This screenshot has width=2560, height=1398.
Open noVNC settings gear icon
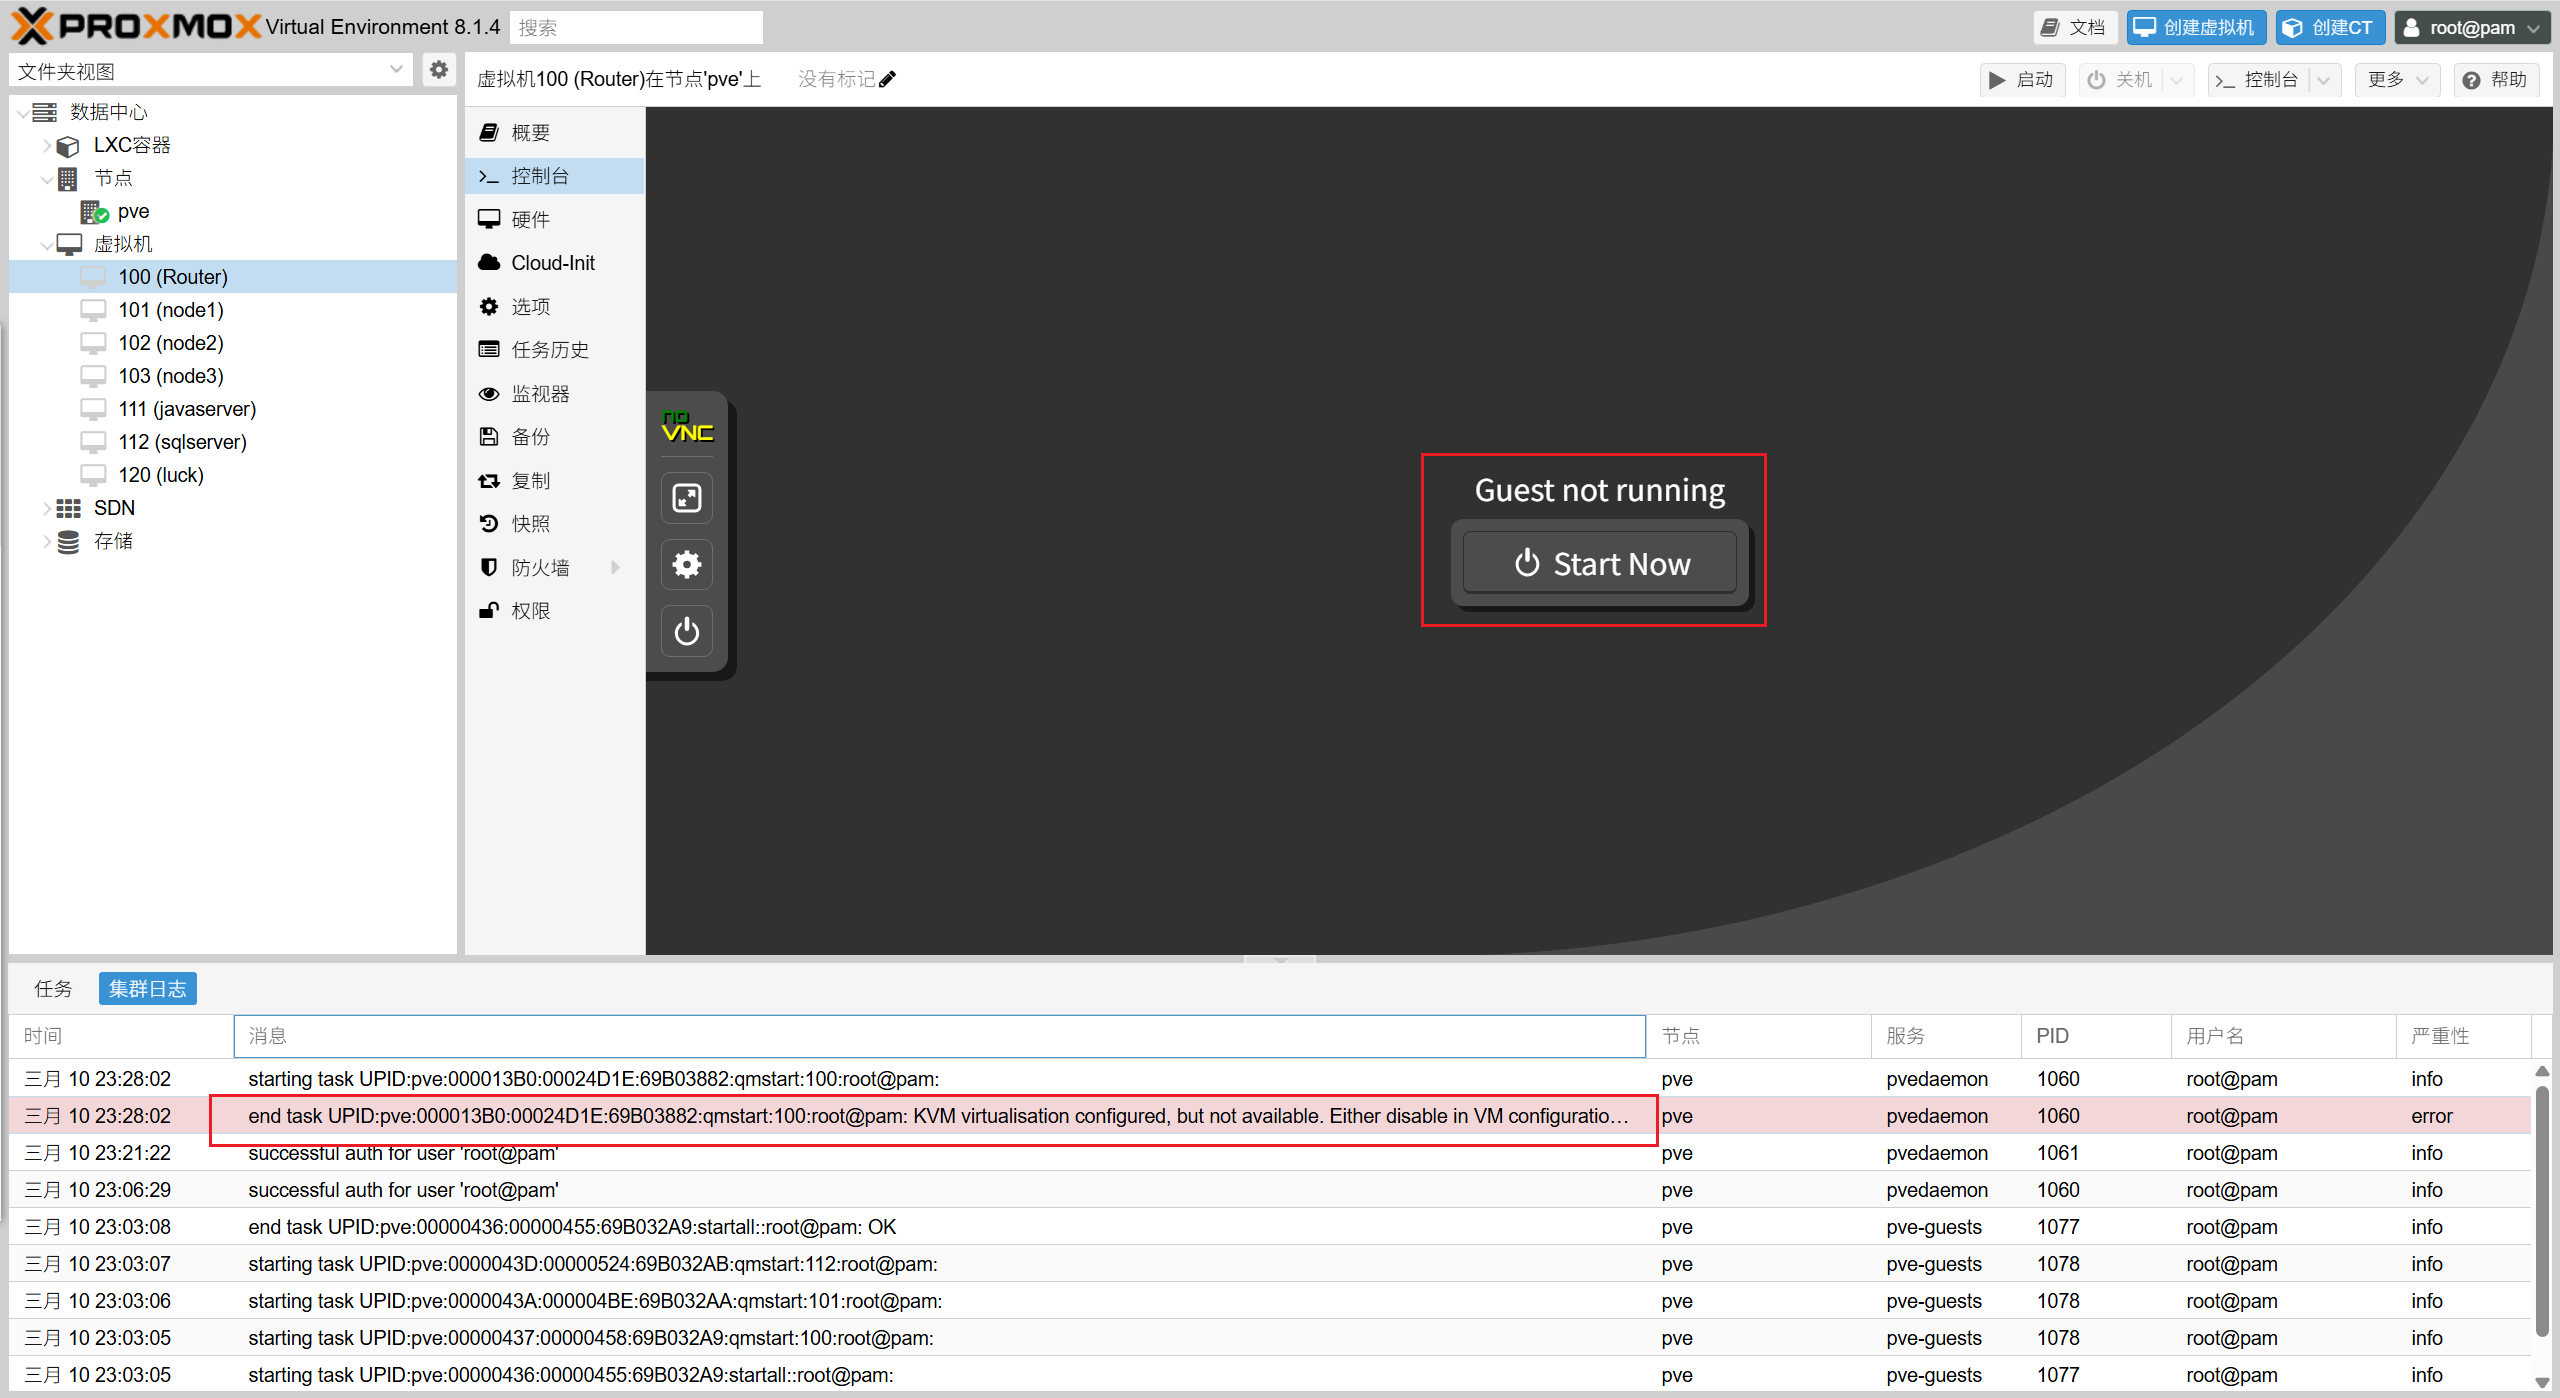pyautogui.click(x=686, y=565)
